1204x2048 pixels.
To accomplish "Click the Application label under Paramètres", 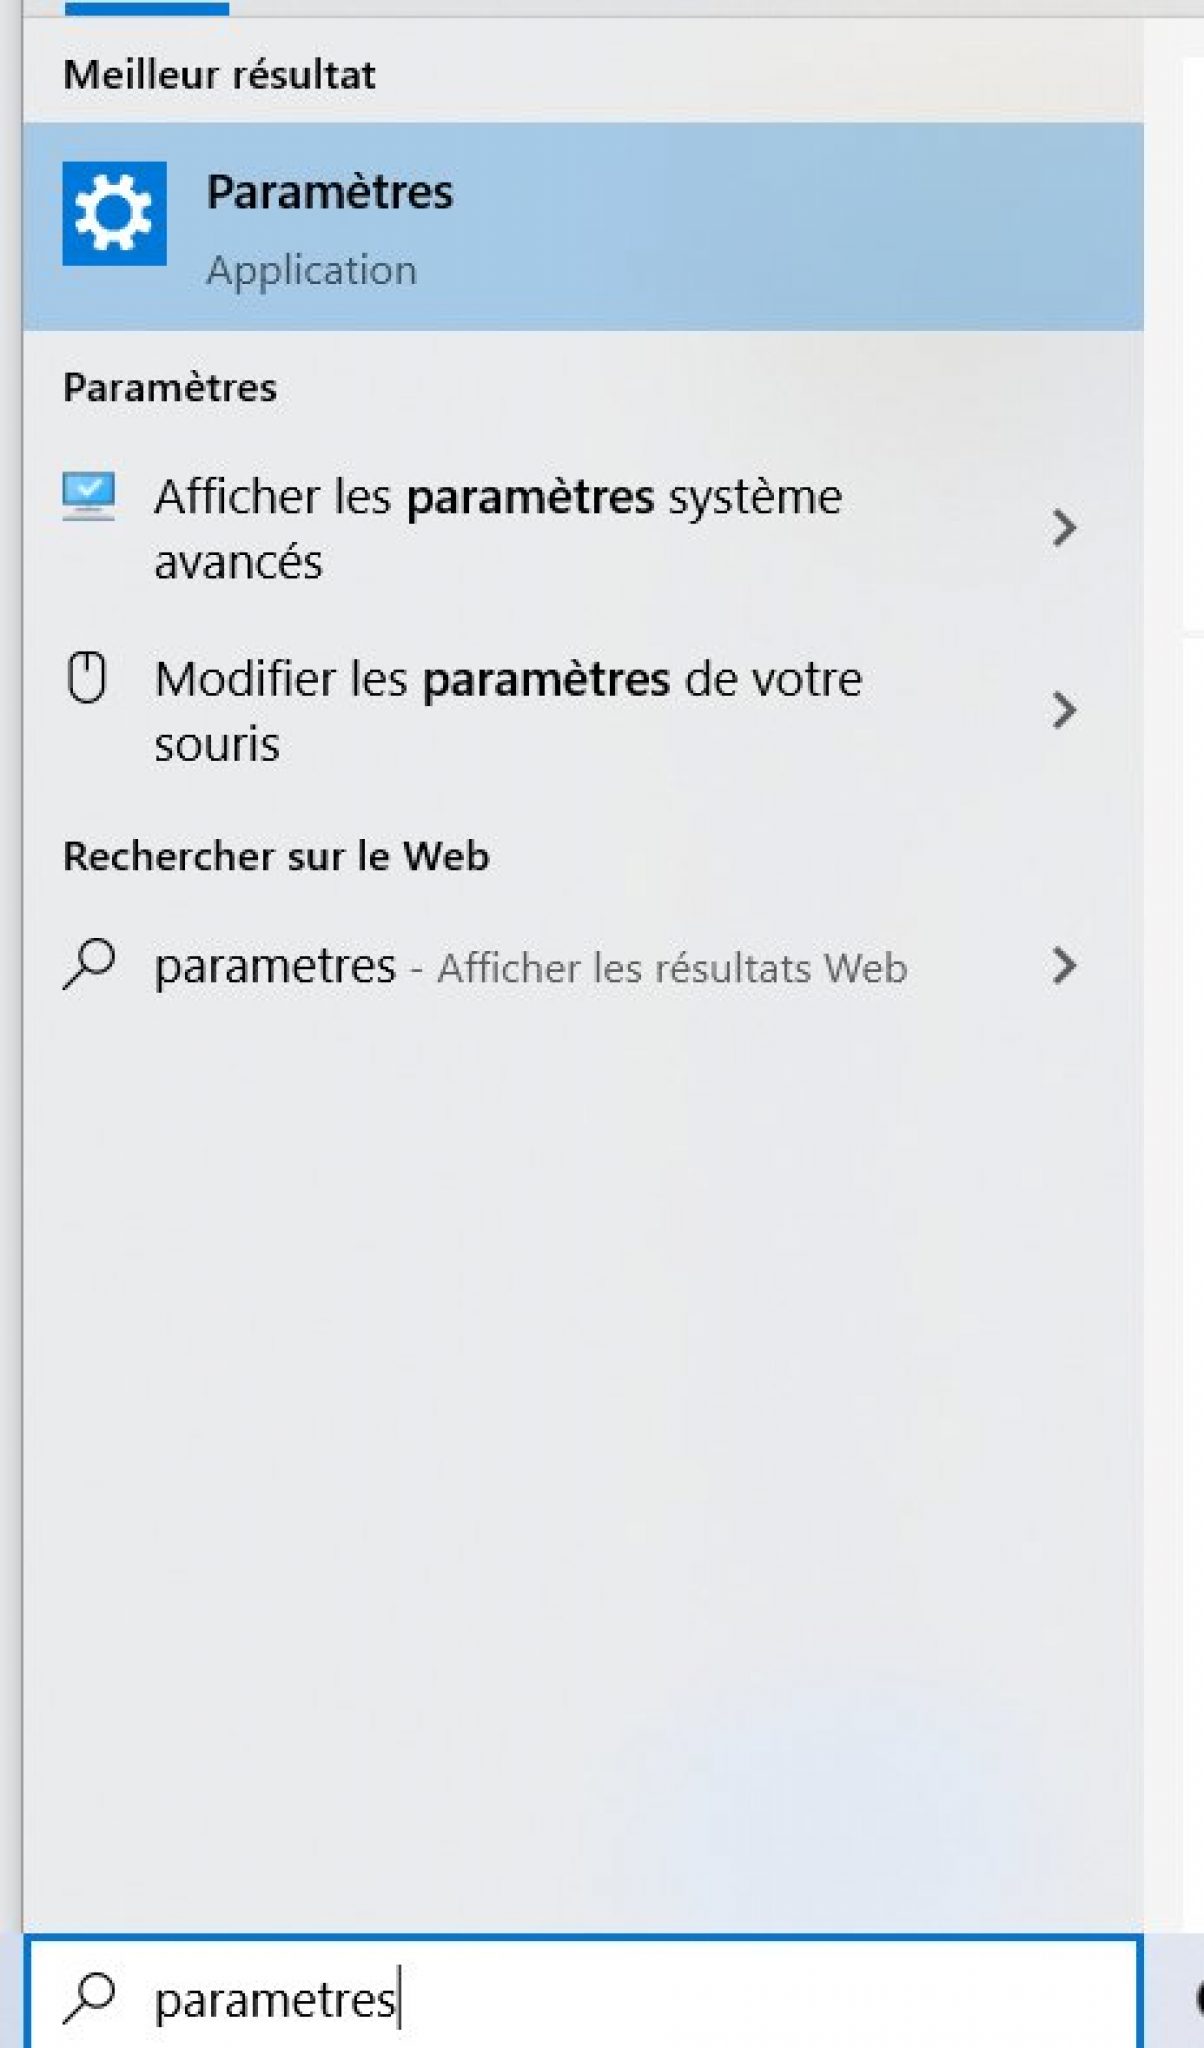I will point(311,268).
